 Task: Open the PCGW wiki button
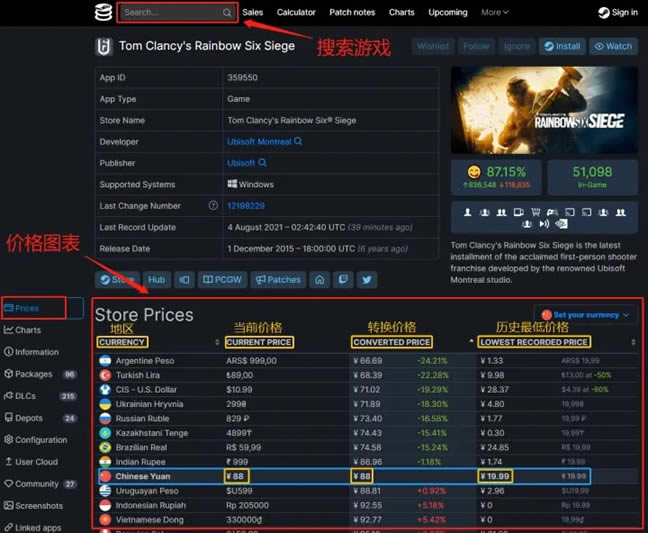tap(222, 280)
